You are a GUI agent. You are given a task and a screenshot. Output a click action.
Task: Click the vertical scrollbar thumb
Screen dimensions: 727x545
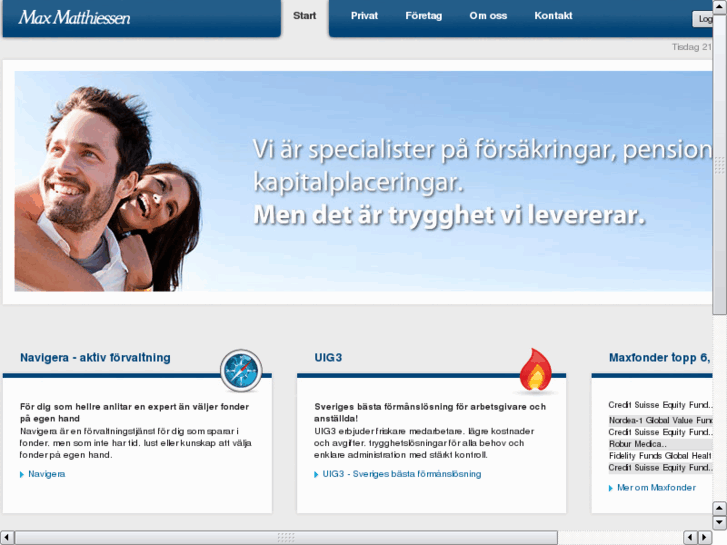(x=720, y=165)
